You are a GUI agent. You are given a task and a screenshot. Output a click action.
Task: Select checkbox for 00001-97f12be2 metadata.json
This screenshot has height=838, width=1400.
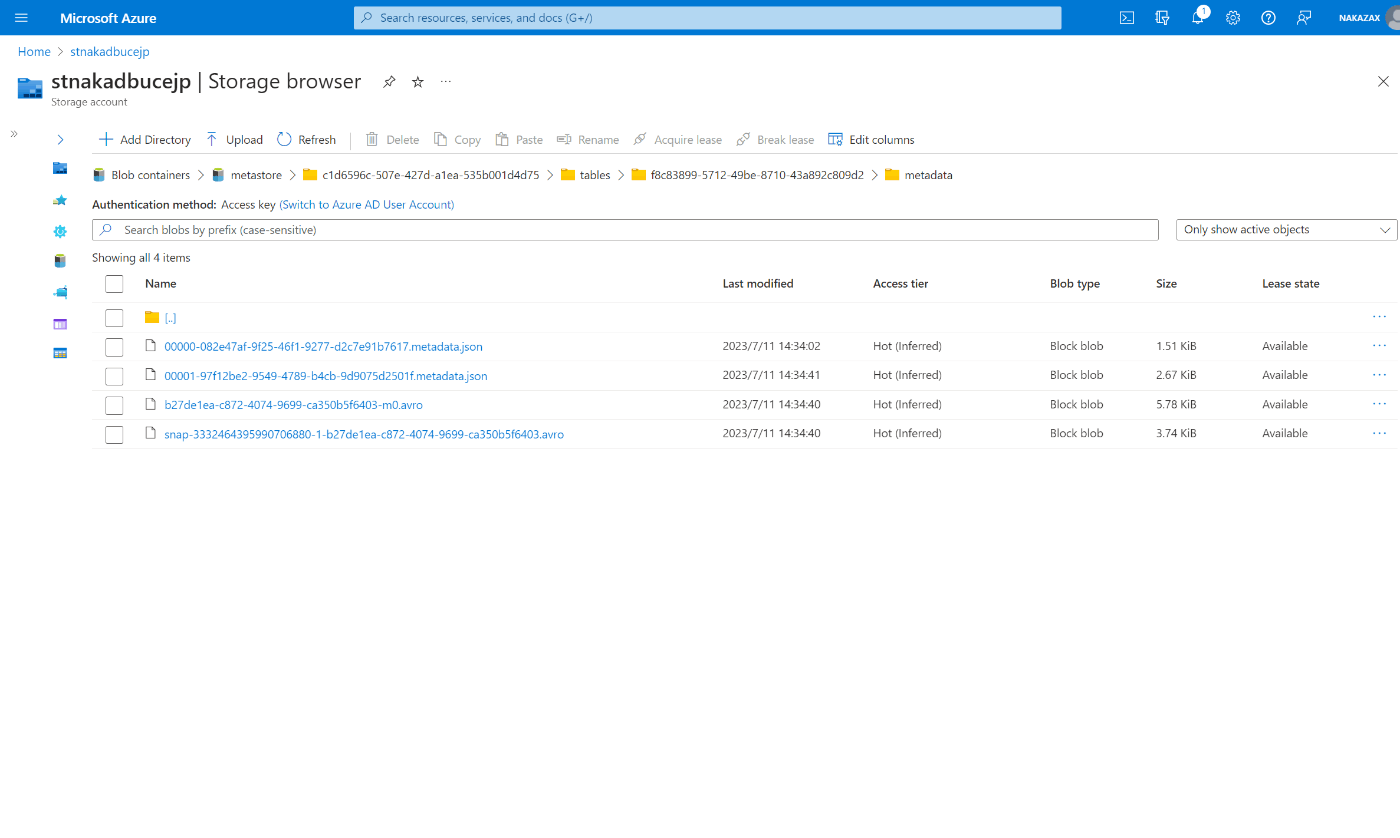114,376
